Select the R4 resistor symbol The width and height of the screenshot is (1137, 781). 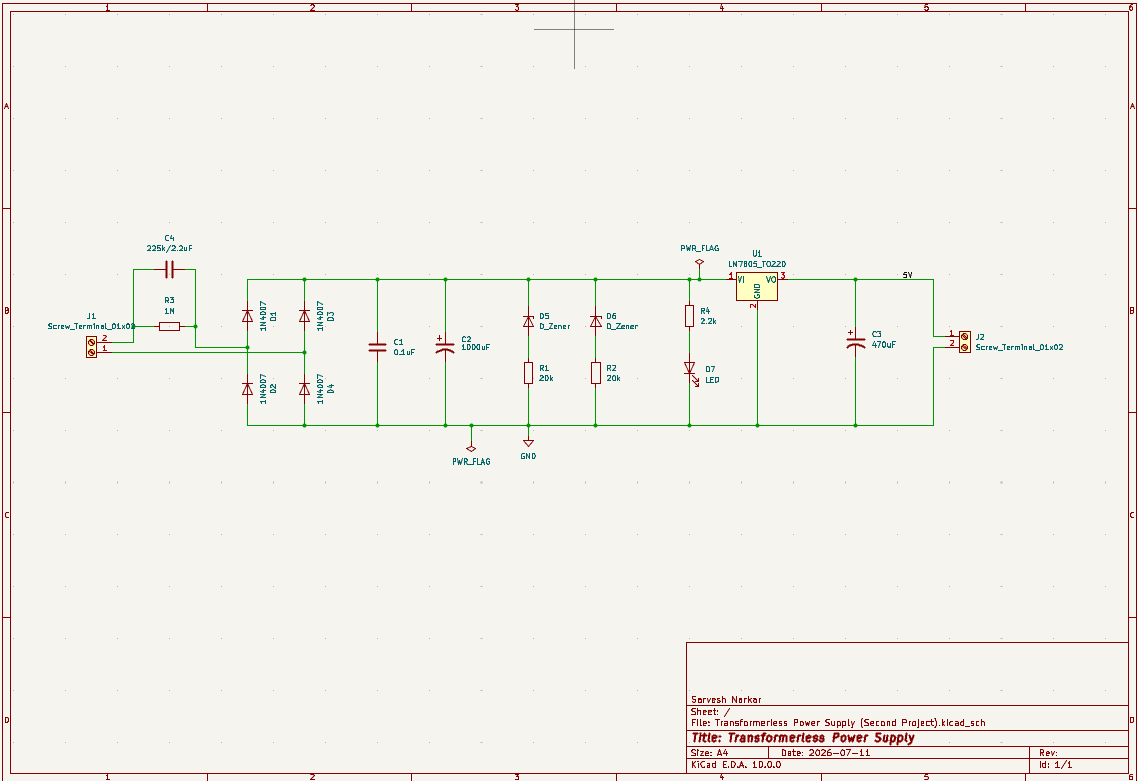pos(690,316)
